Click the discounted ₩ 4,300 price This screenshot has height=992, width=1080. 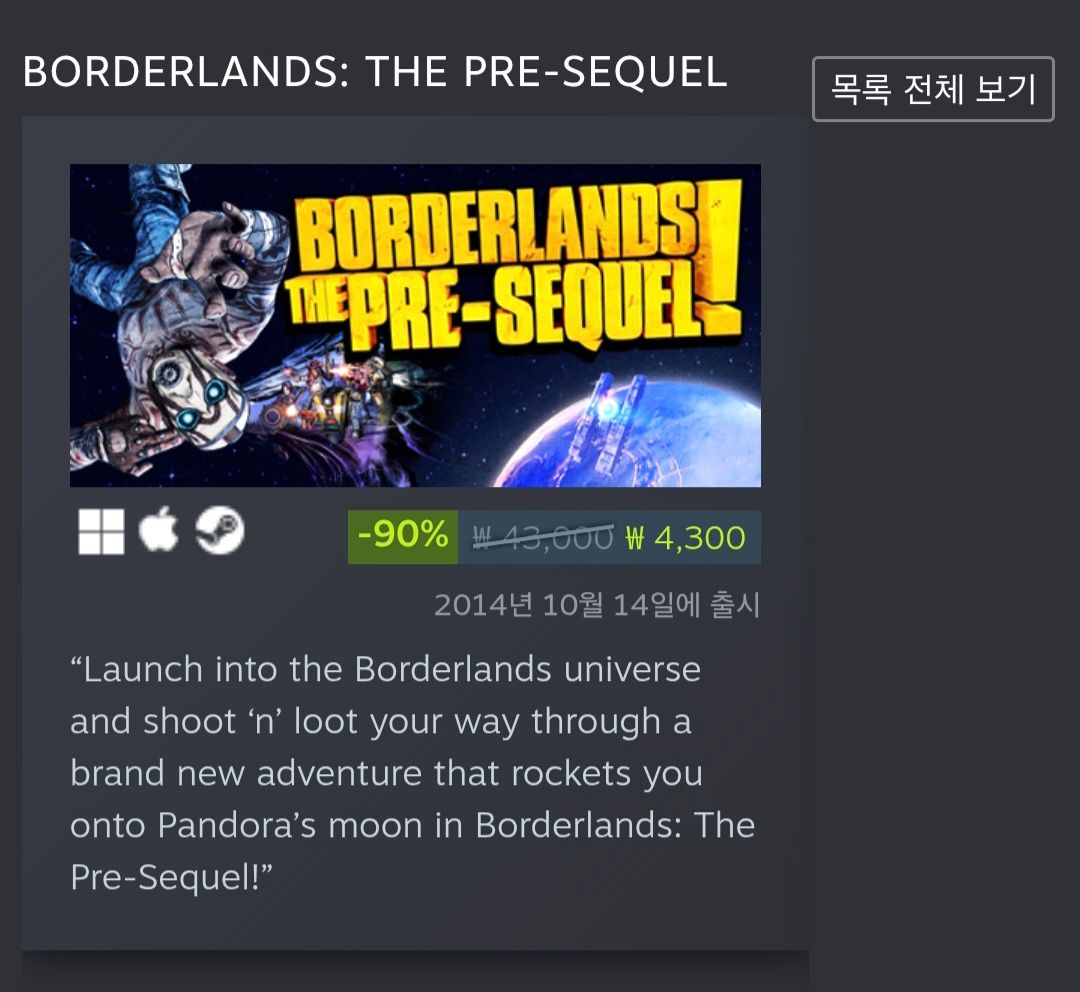686,538
